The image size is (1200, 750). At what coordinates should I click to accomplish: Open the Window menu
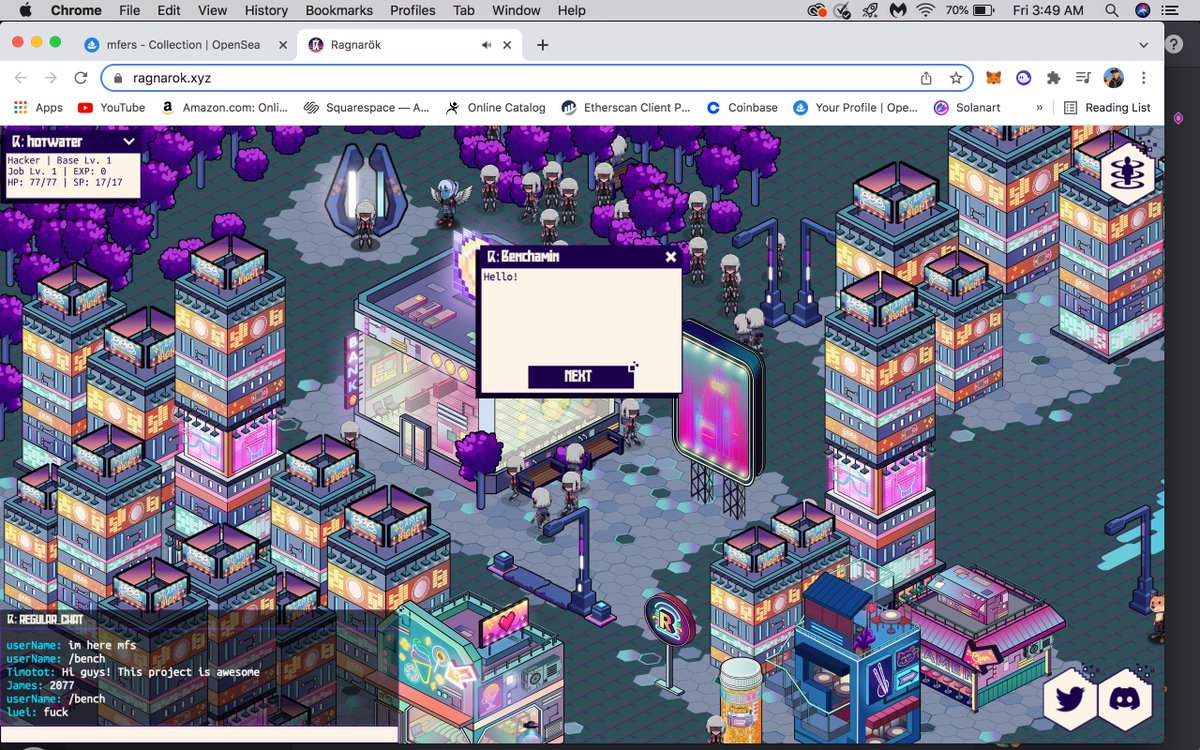click(x=516, y=10)
